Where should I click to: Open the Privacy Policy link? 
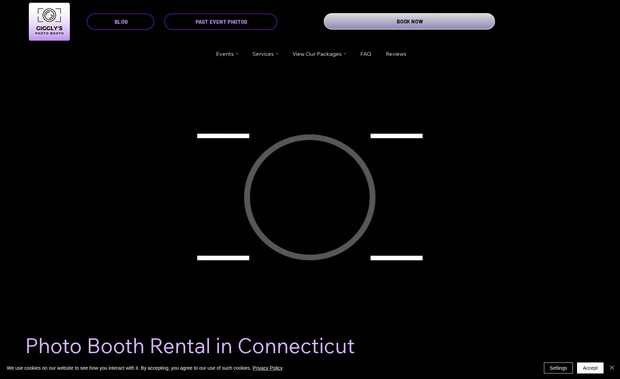tap(268, 368)
